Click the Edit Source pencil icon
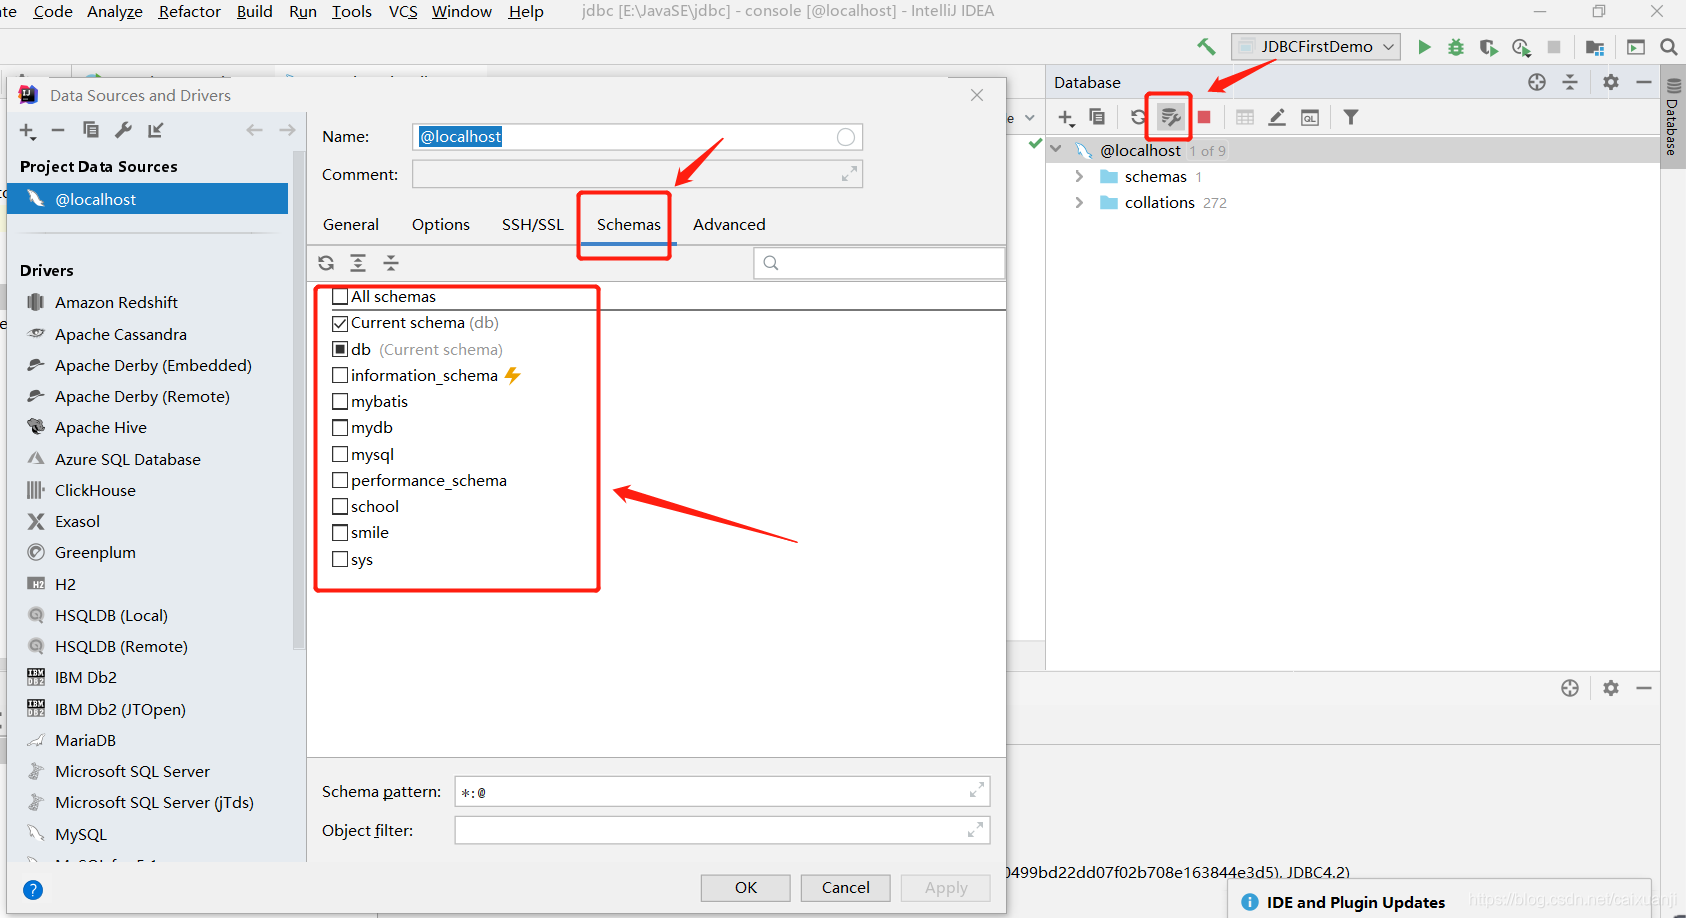 tap(1277, 117)
